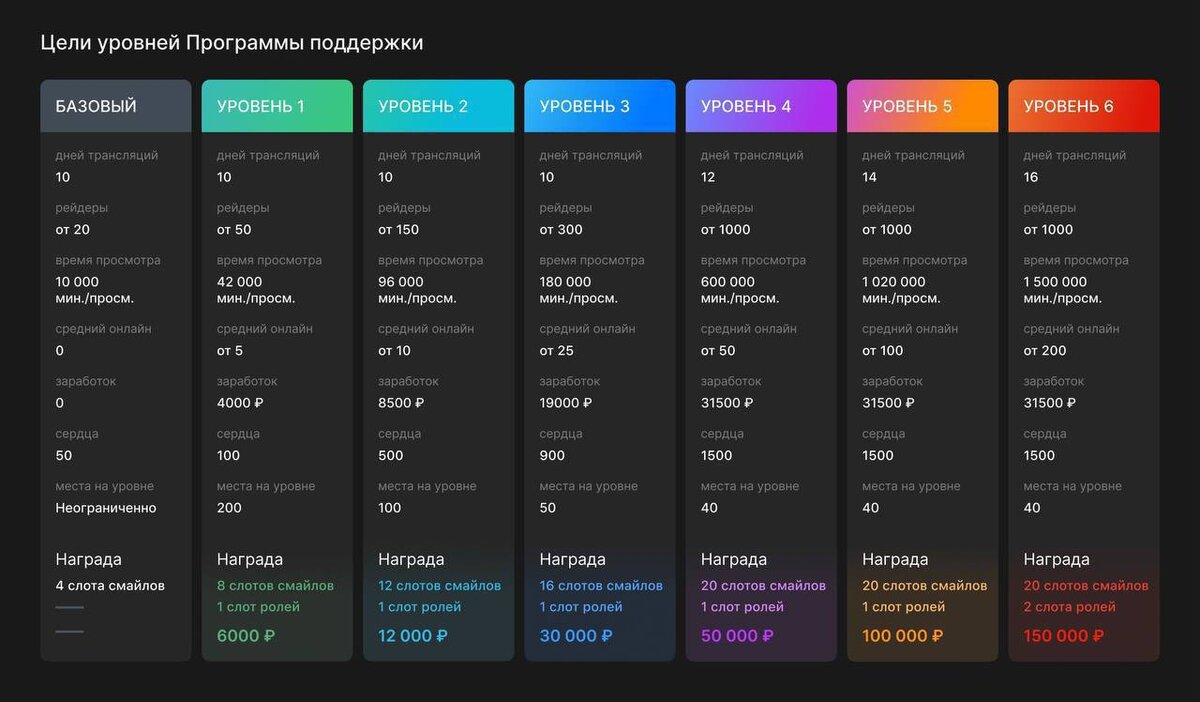Click average online 'от 50' in Уровень 4

coord(718,351)
